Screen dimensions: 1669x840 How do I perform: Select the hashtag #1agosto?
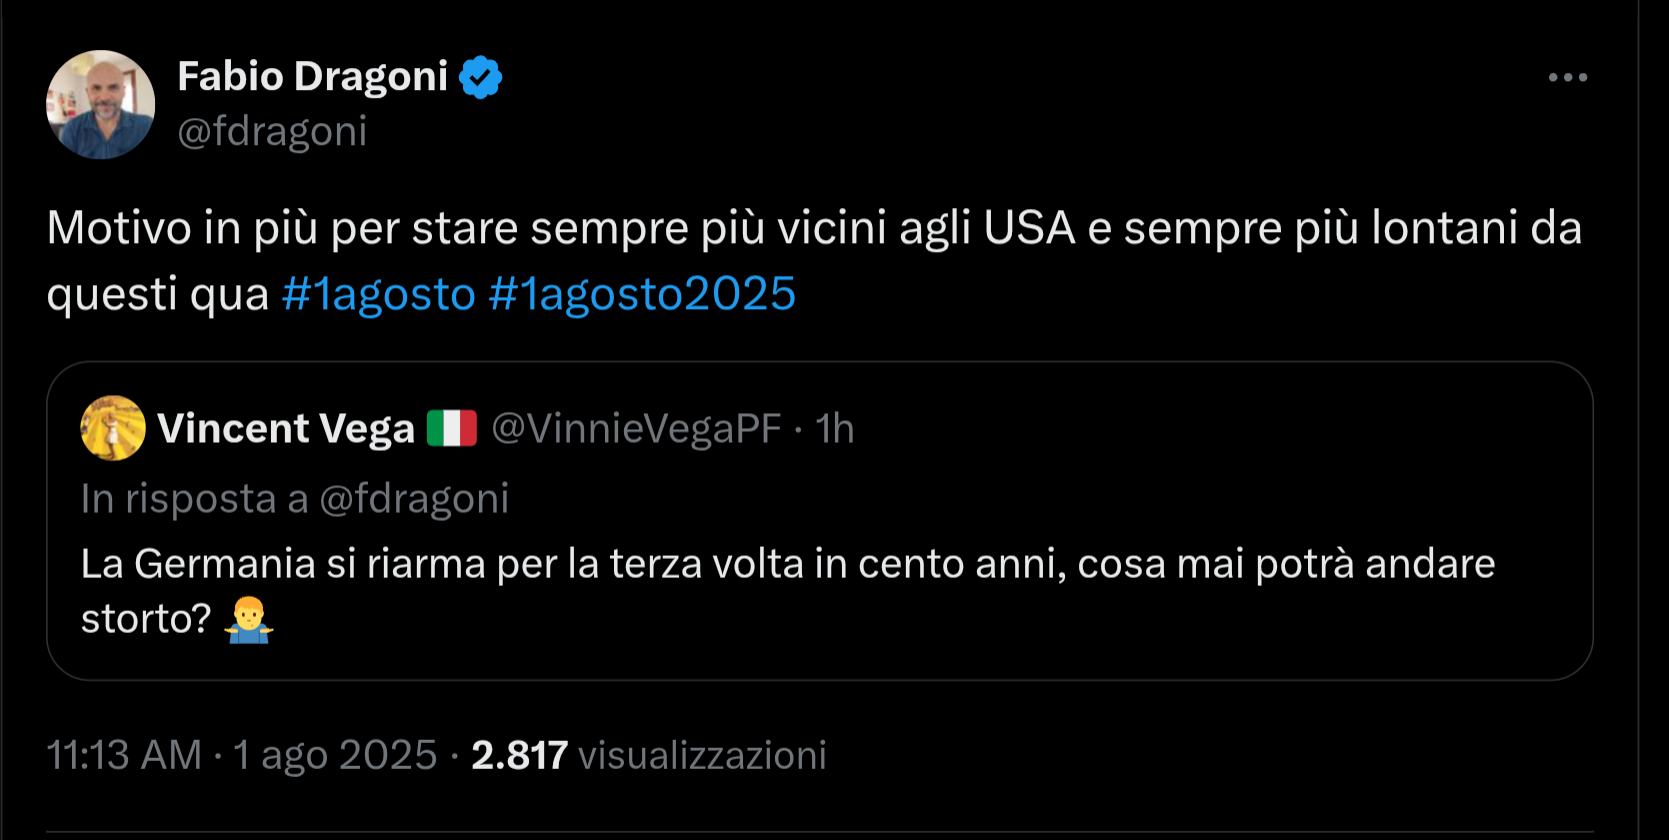coord(378,293)
